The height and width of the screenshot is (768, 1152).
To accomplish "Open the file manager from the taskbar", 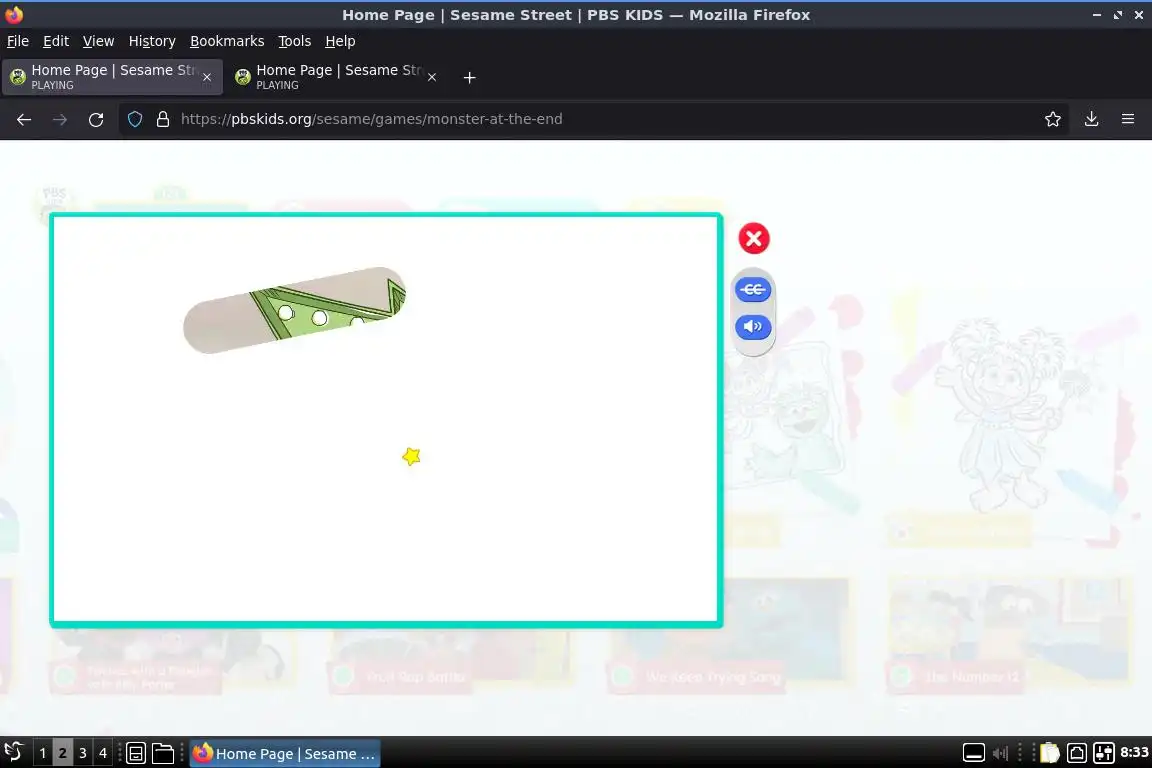I will (x=163, y=753).
